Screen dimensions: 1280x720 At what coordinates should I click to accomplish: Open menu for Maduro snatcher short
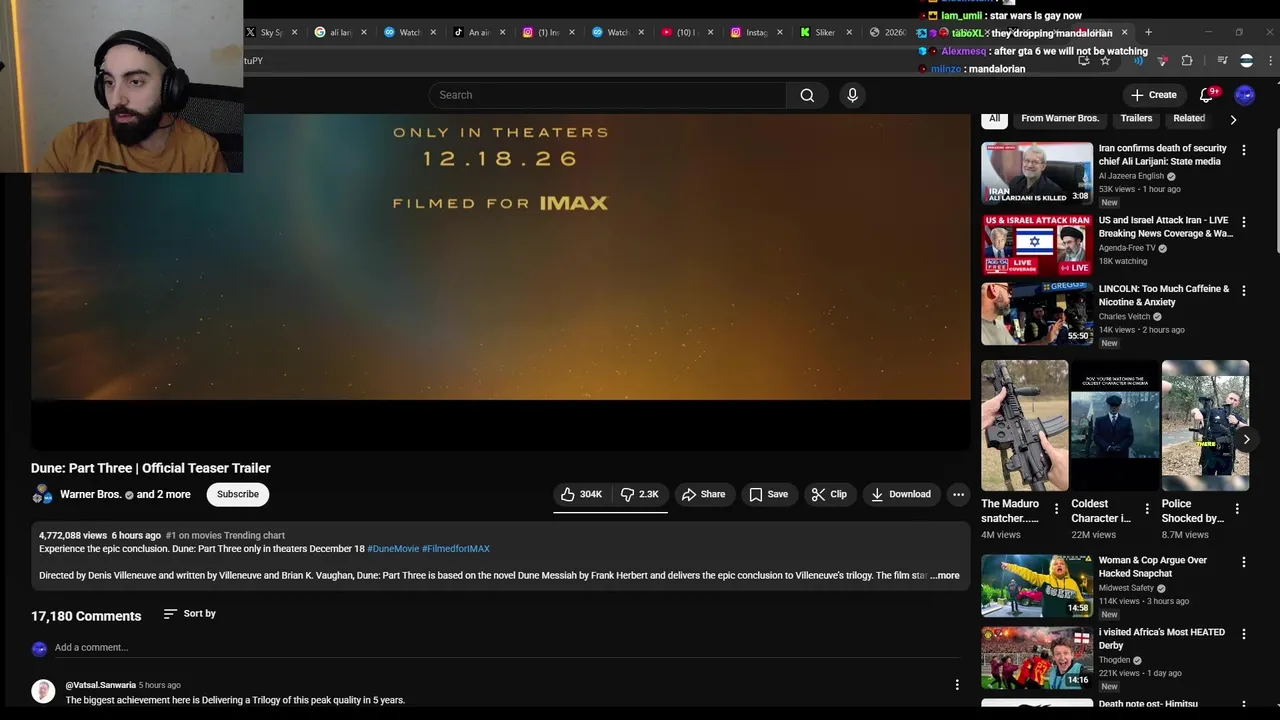(1056, 509)
